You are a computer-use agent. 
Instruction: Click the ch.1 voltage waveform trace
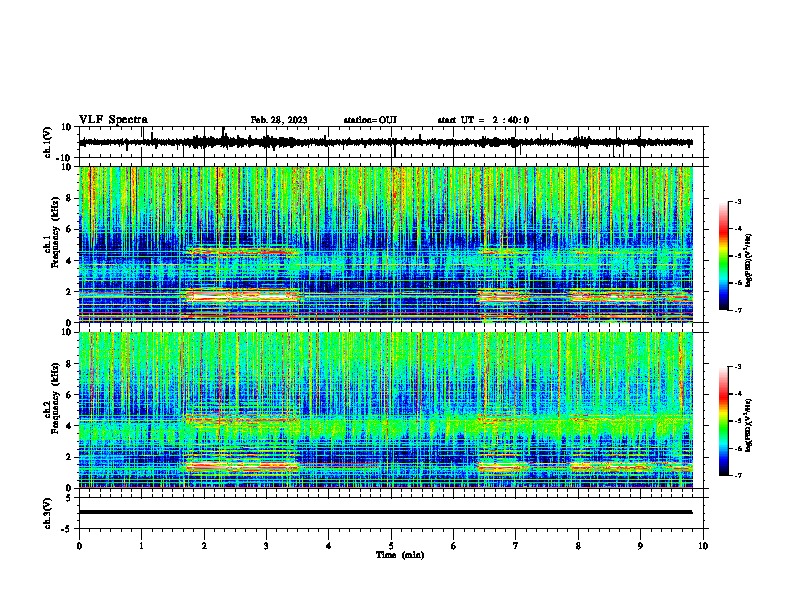(385, 142)
